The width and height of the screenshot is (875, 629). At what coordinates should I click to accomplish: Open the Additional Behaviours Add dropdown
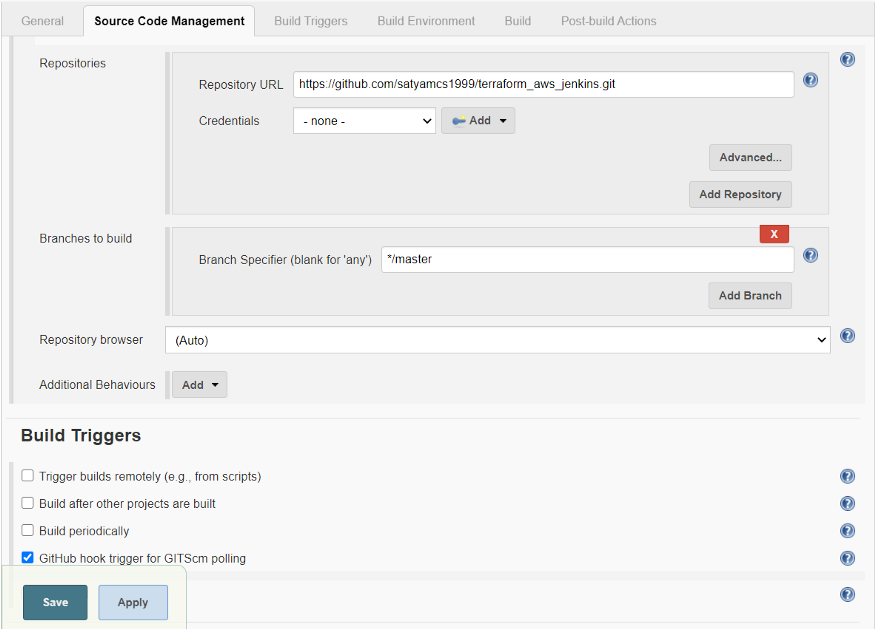pos(199,385)
